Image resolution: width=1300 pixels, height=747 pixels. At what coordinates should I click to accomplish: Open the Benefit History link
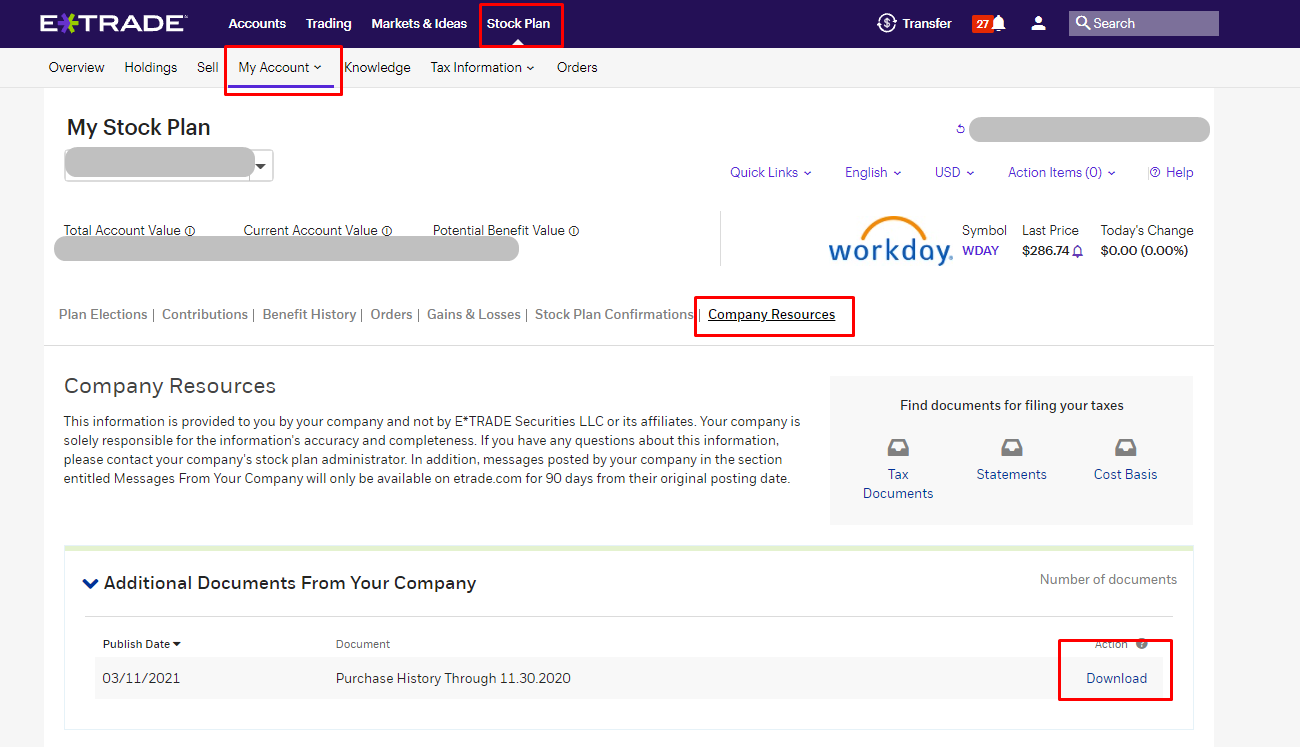point(309,314)
